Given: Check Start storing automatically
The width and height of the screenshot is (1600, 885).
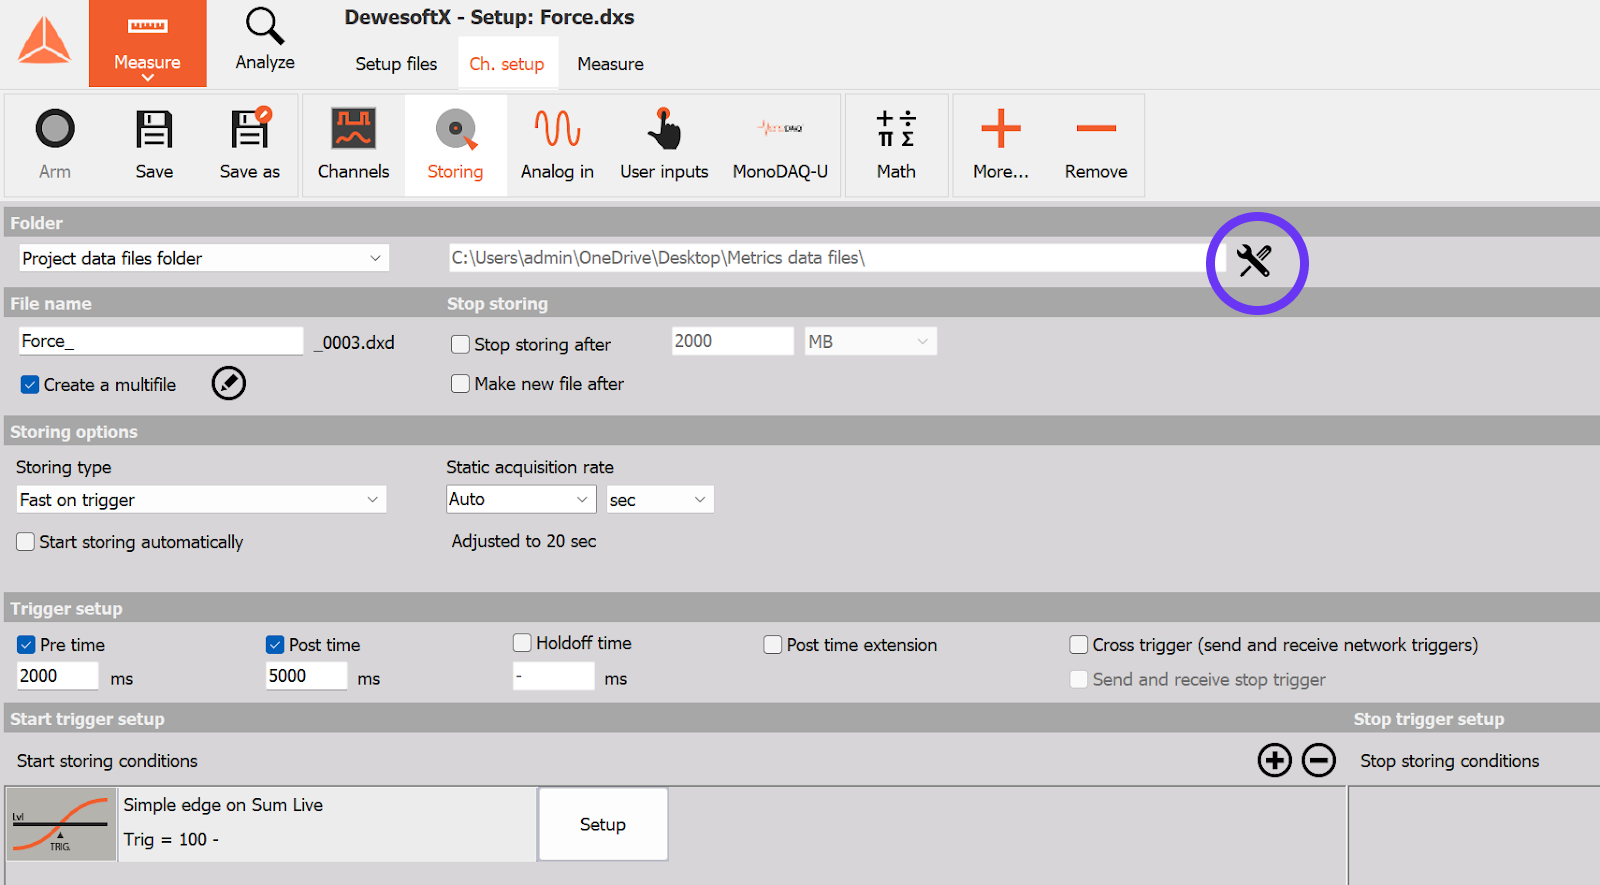Looking at the screenshot, I should coord(26,542).
